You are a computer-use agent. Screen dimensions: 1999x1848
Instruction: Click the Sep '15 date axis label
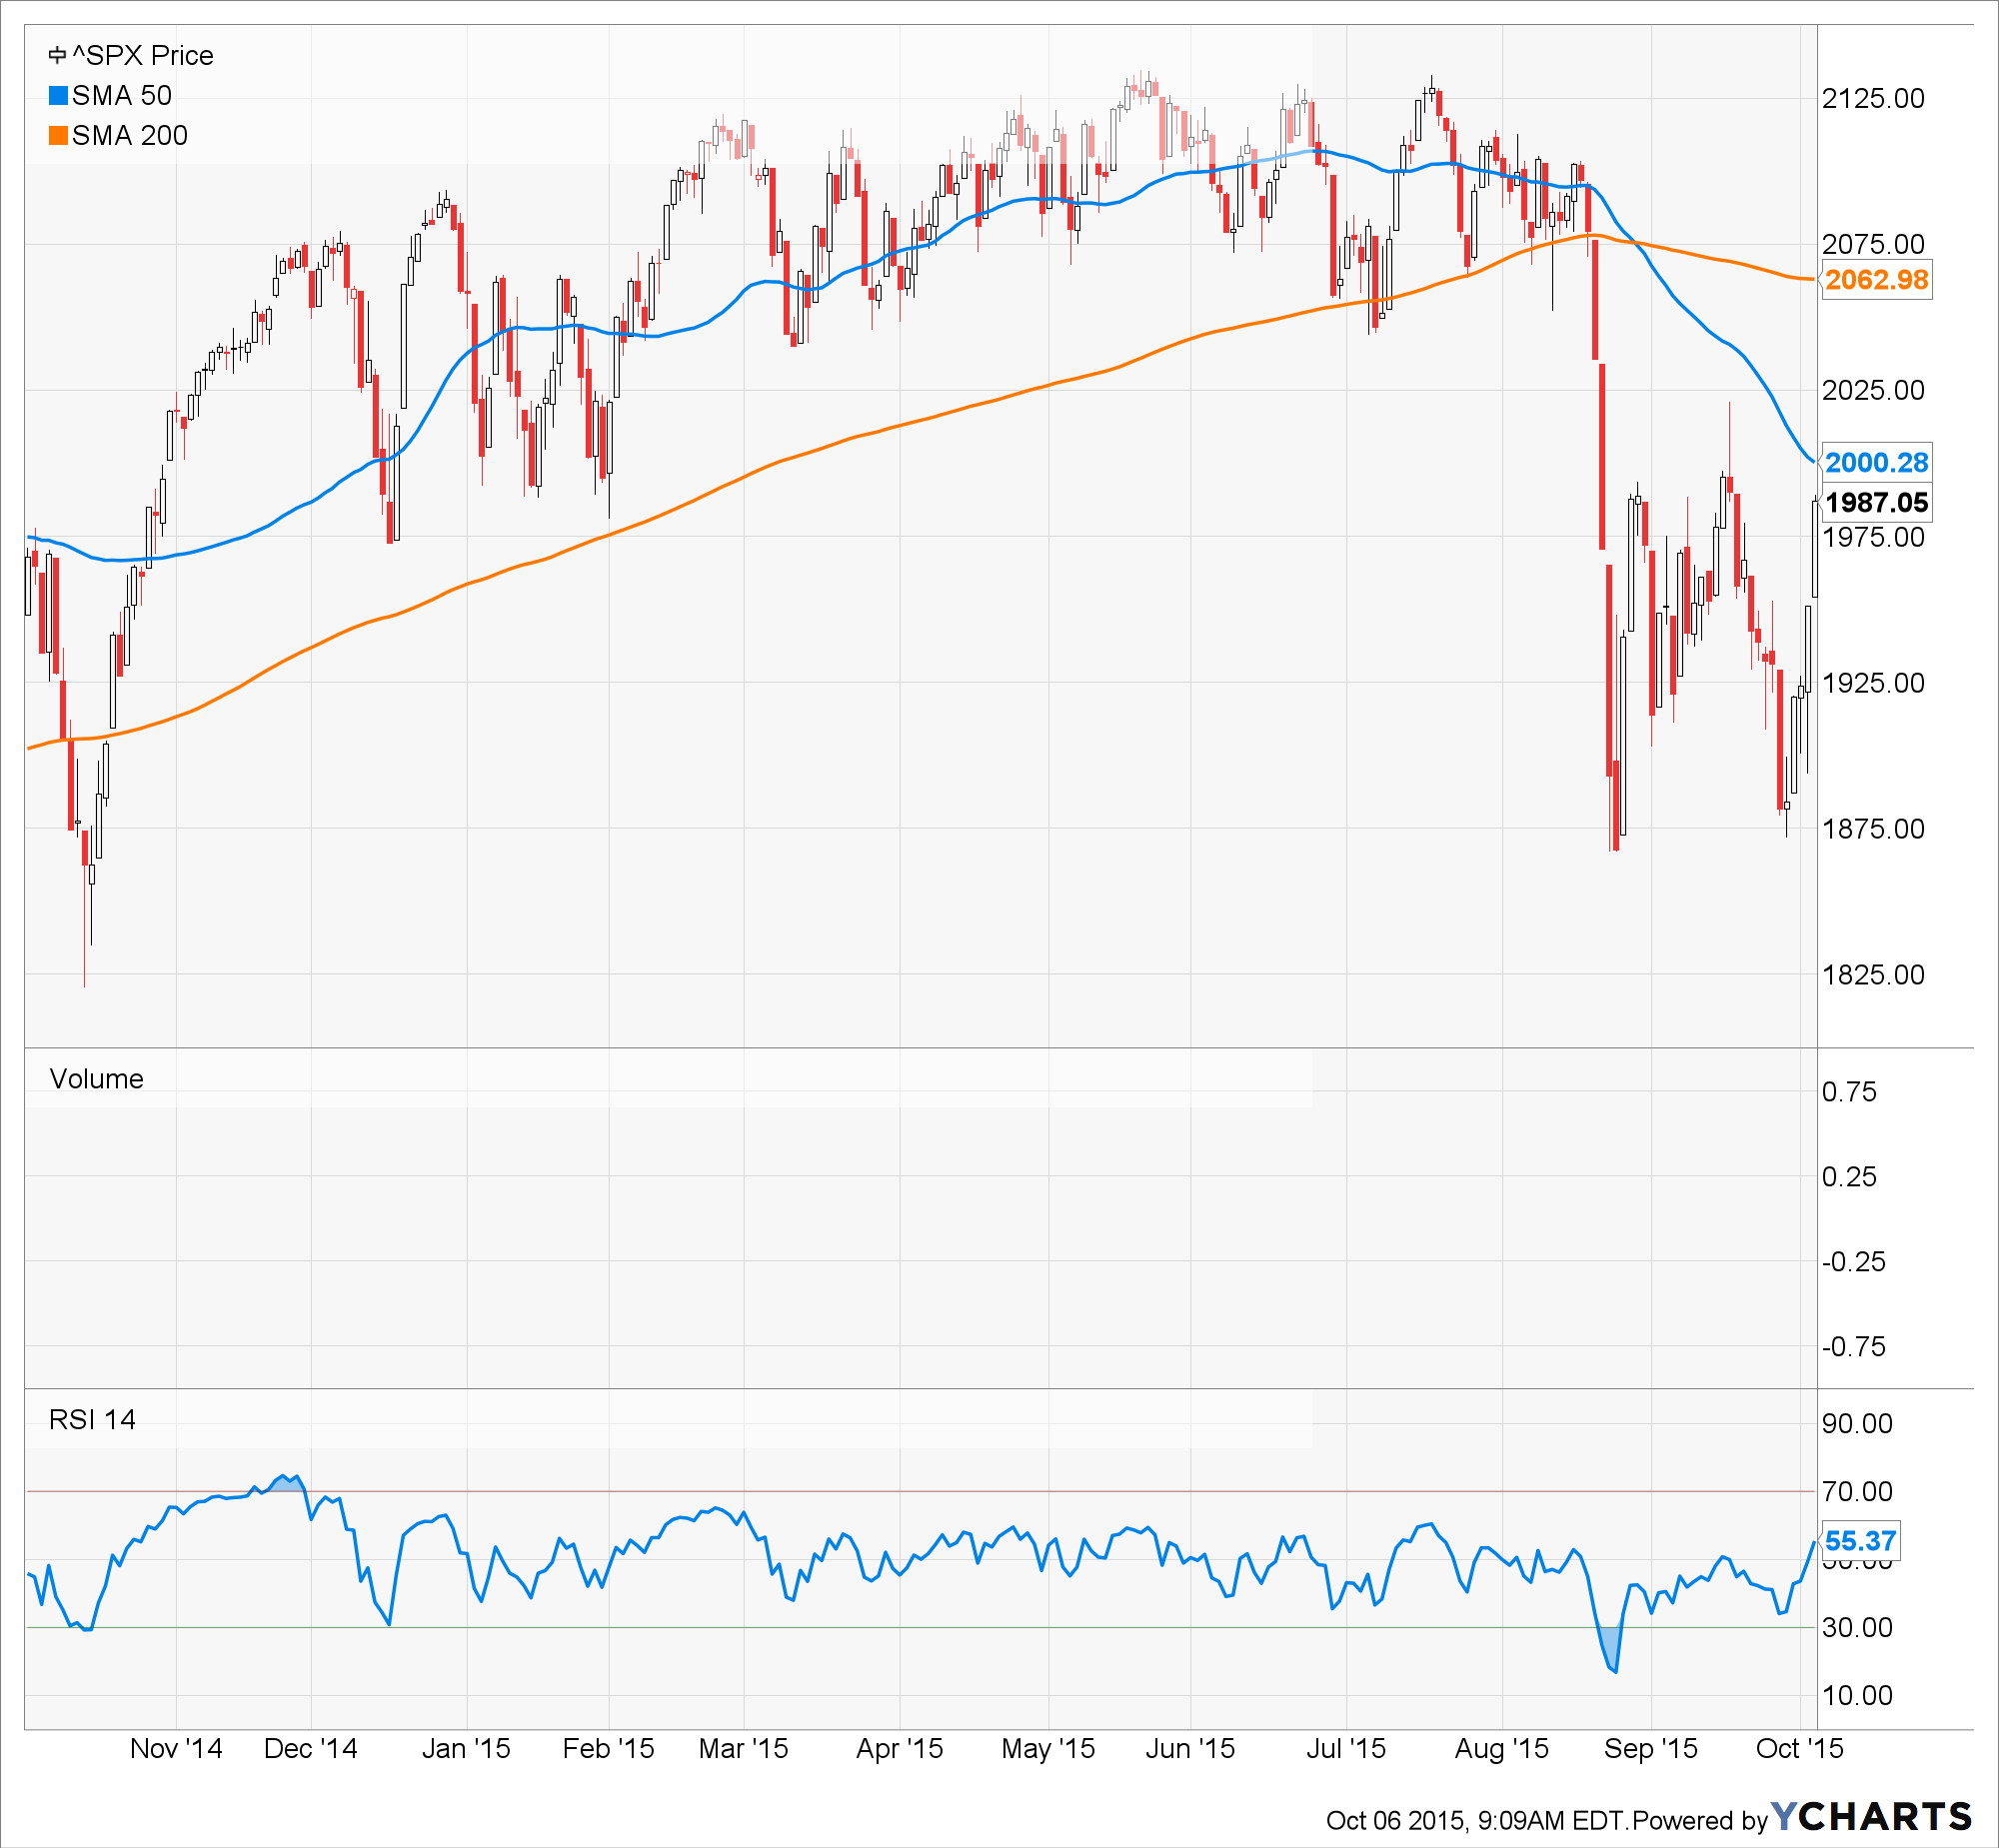[1650, 1749]
